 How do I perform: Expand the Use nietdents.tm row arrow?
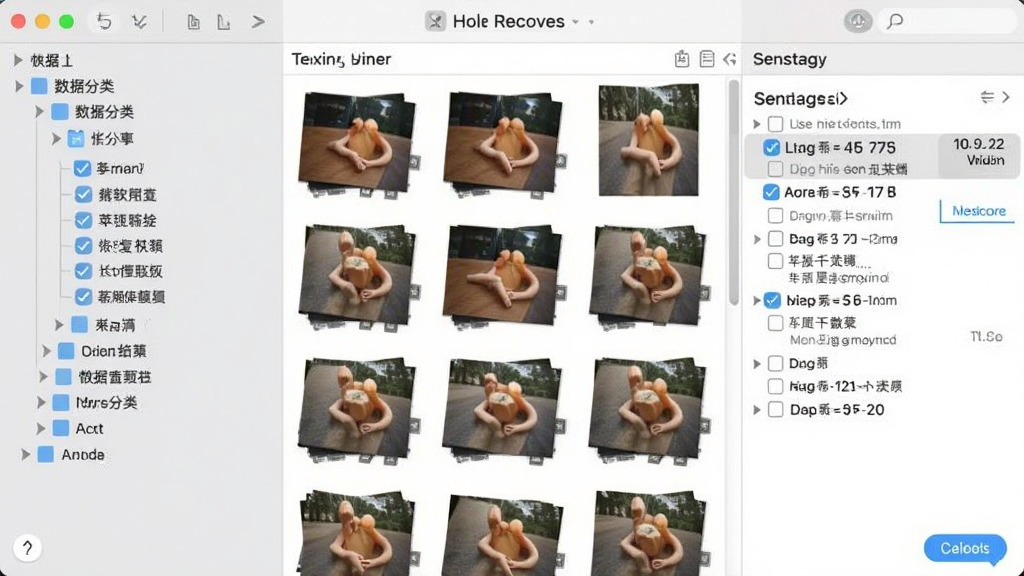[757, 124]
